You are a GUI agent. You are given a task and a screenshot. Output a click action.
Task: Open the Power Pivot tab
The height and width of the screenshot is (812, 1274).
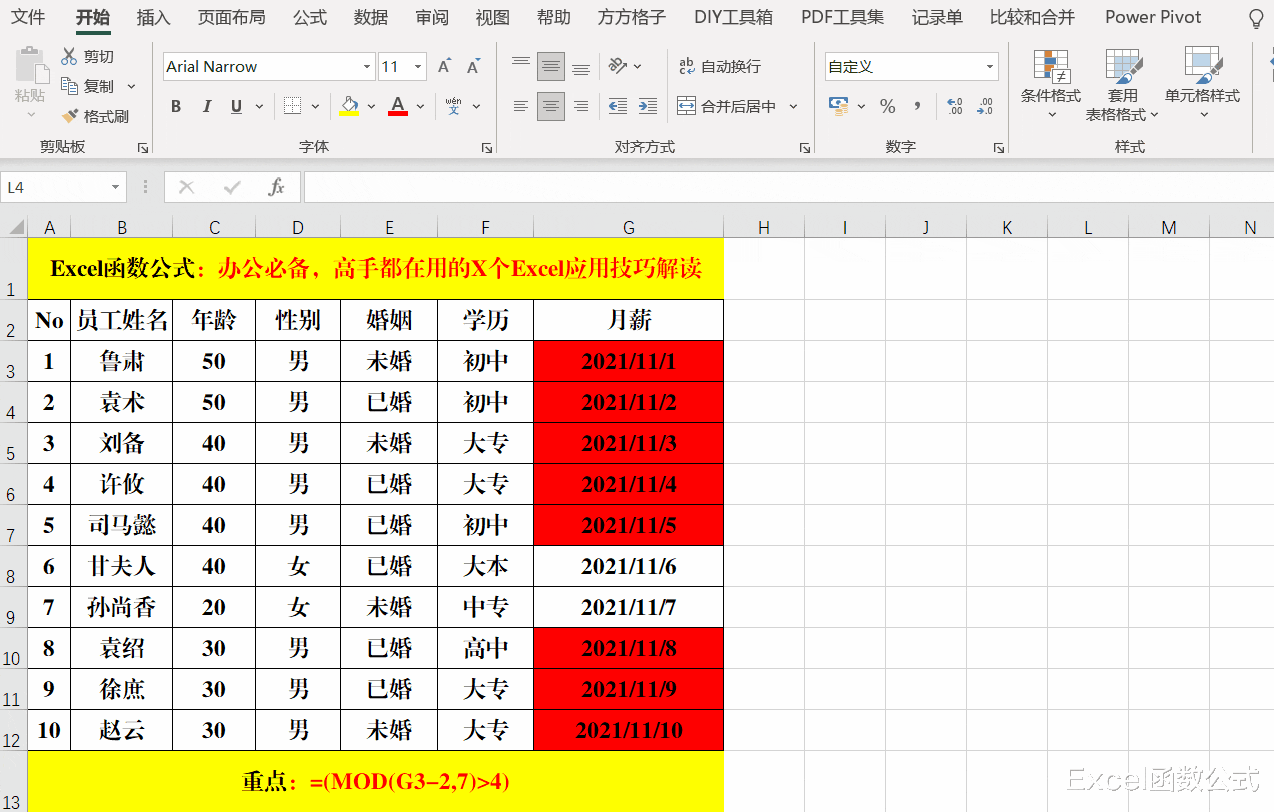coord(1152,17)
